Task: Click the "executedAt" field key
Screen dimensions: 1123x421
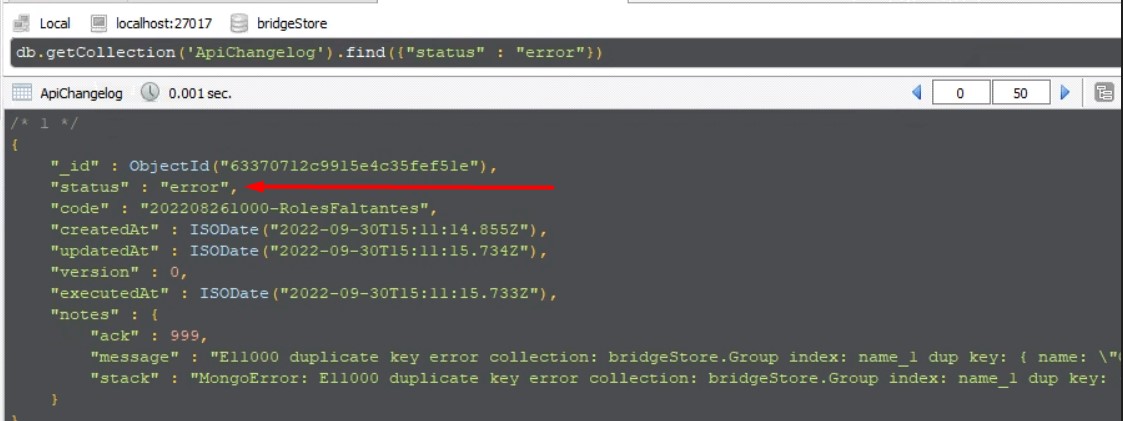Action: tap(110, 294)
